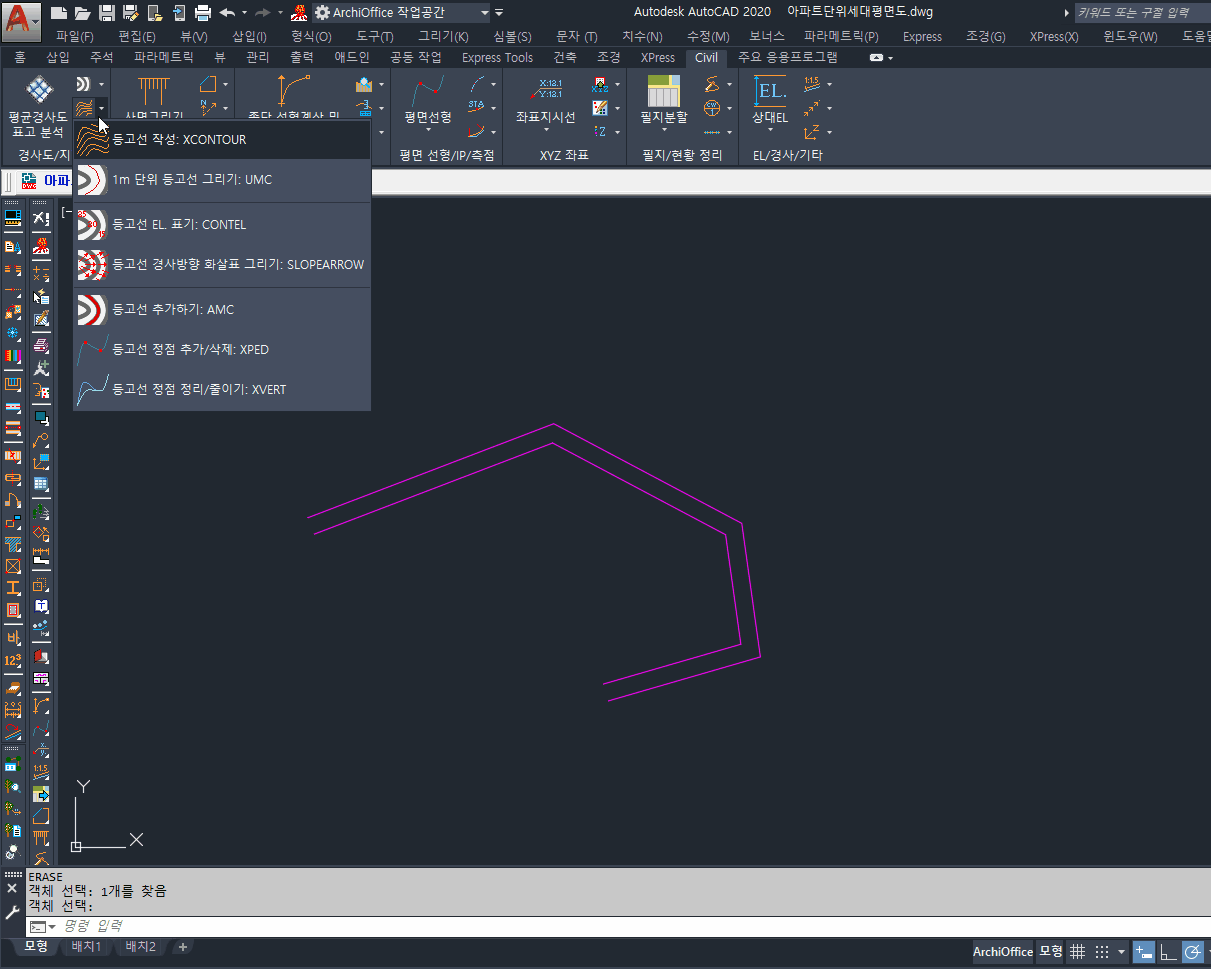Click the 상대EL elevation icon

coord(770,91)
